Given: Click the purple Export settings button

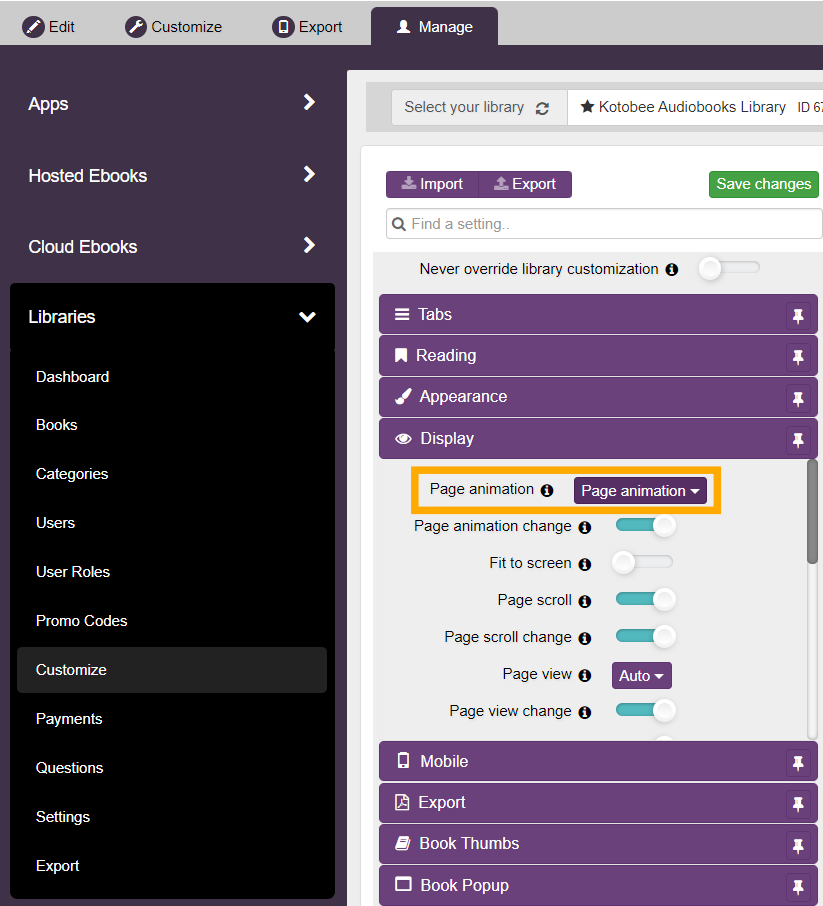Looking at the screenshot, I should [525, 184].
